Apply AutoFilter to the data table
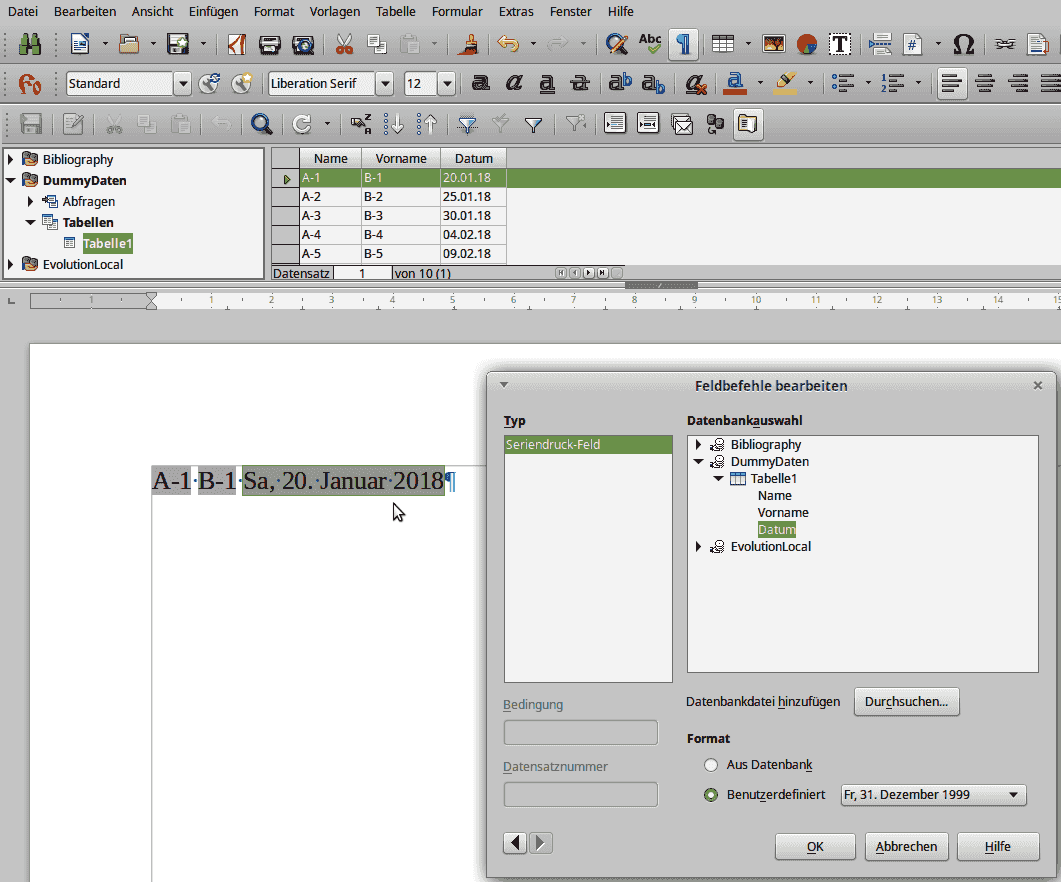The height and width of the screenshot is (882, 1061). click(468, 124)
